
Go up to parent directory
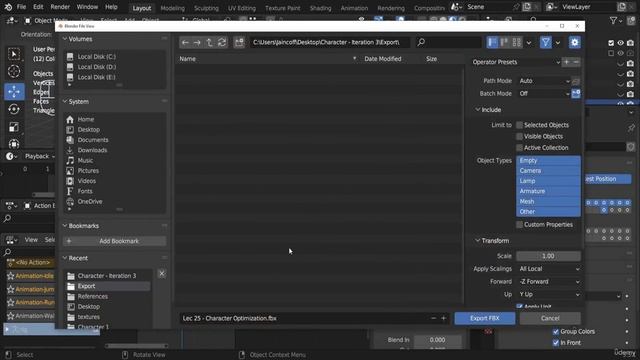click(209, 42)
